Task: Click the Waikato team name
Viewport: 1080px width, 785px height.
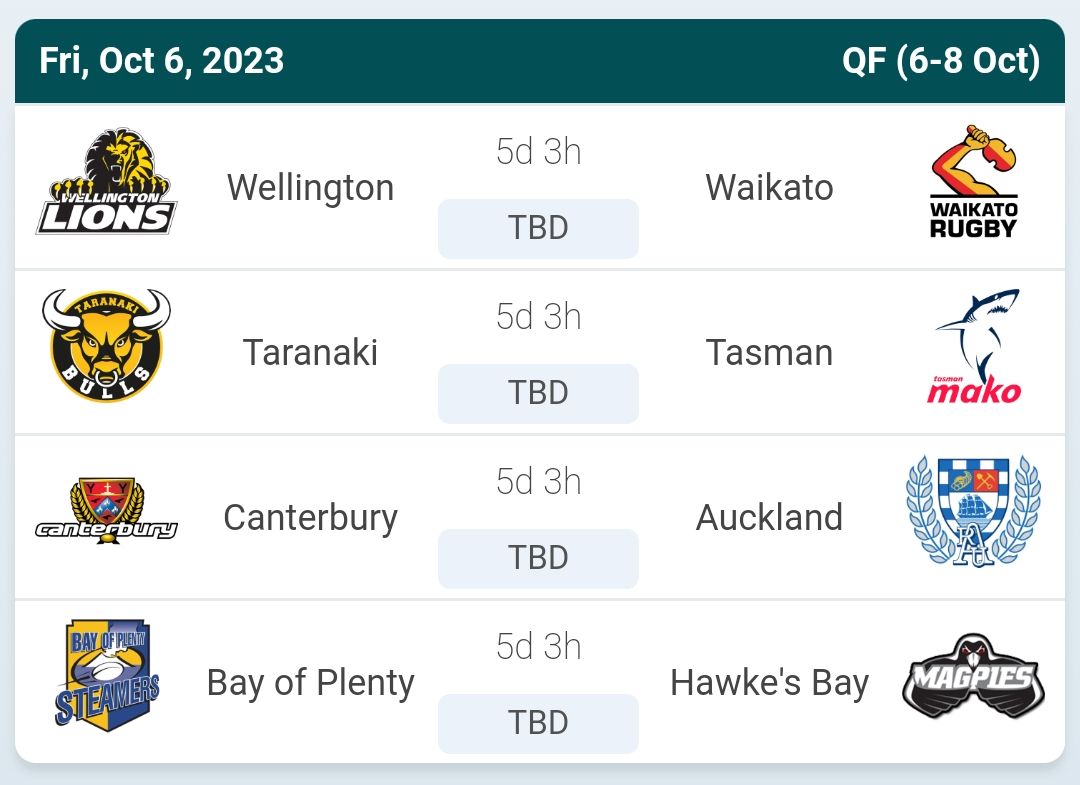Action: coord(769,187)
